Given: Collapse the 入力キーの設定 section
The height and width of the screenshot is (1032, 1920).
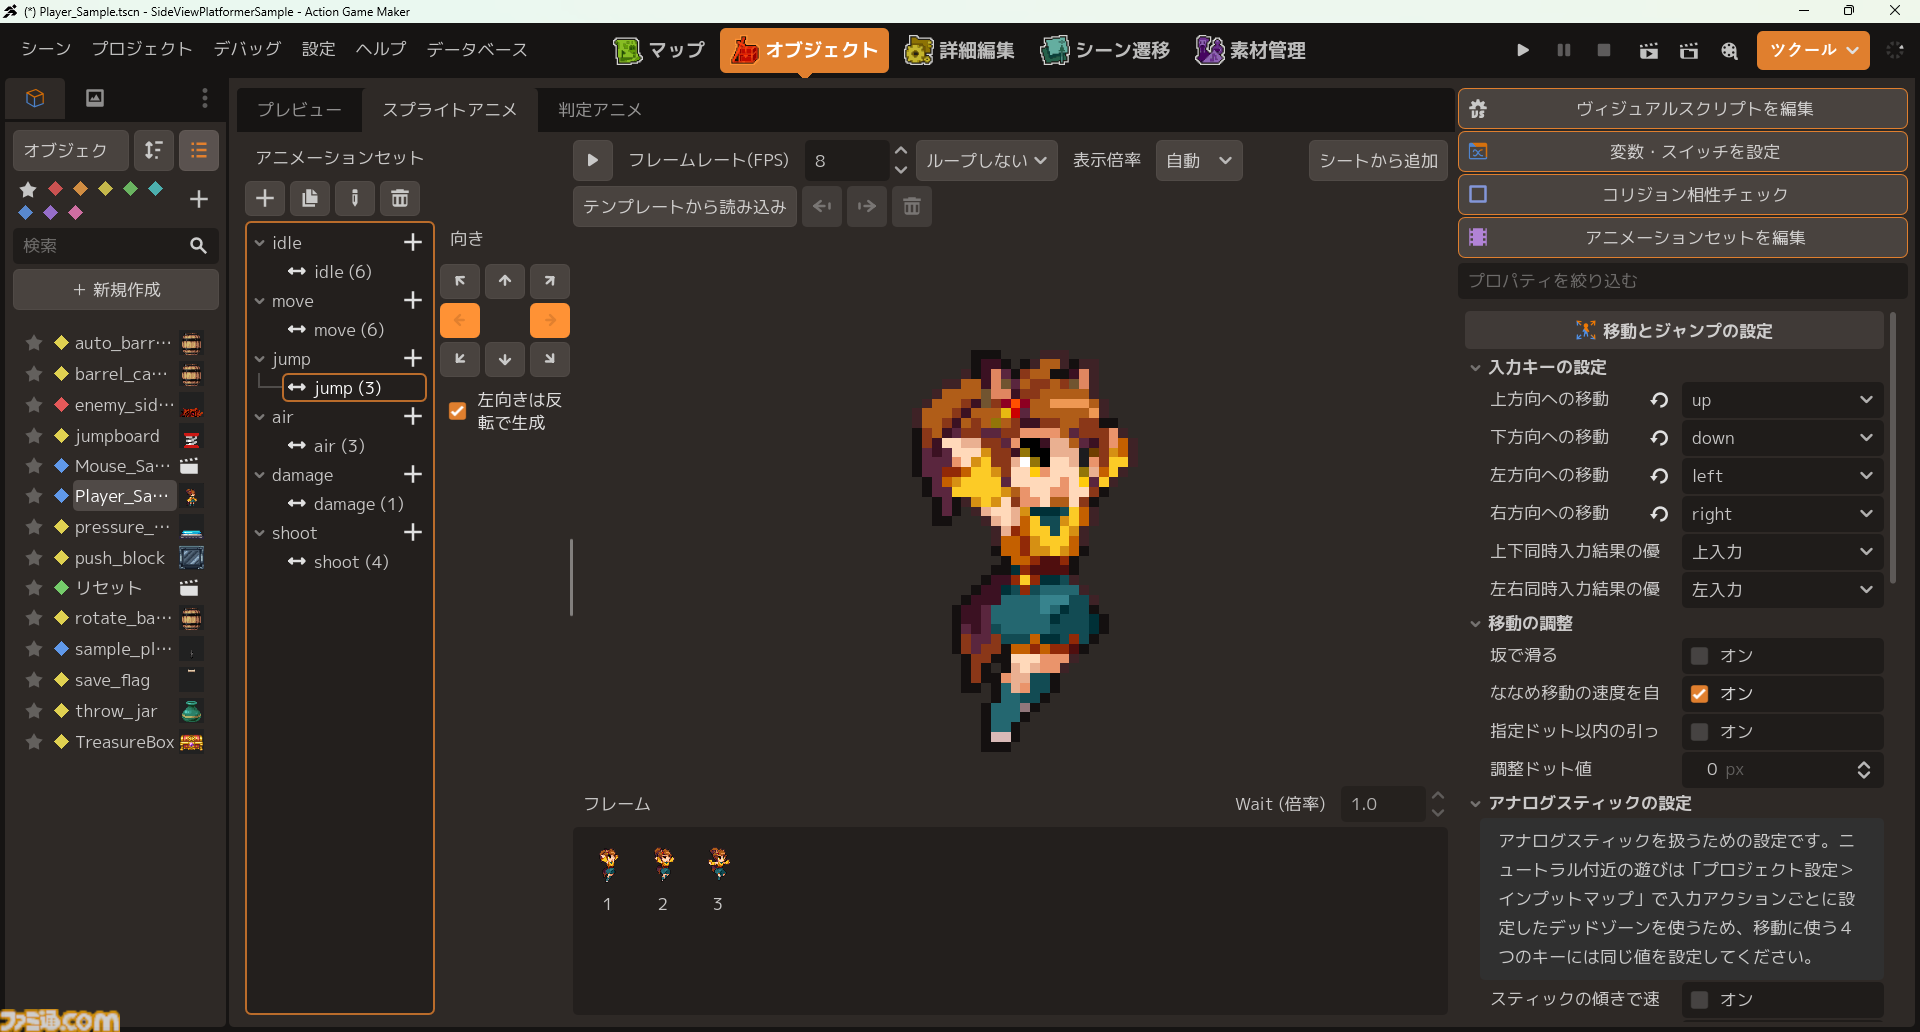Looking at the screenshot, I should pos(1475,368).
